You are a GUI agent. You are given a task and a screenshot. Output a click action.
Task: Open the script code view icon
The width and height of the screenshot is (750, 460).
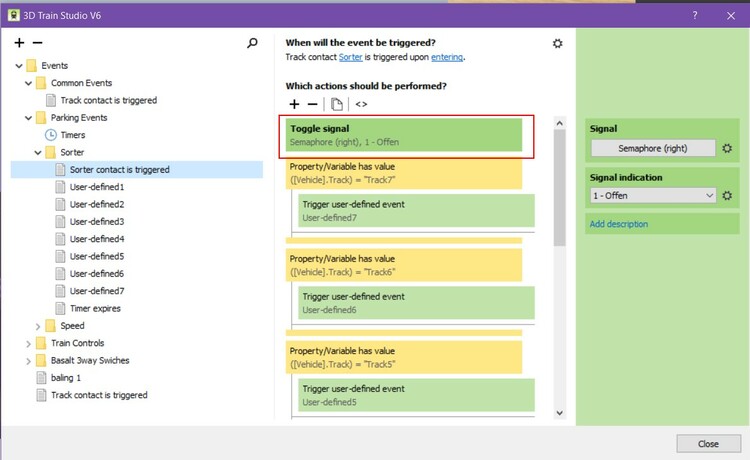pos(361,104)
